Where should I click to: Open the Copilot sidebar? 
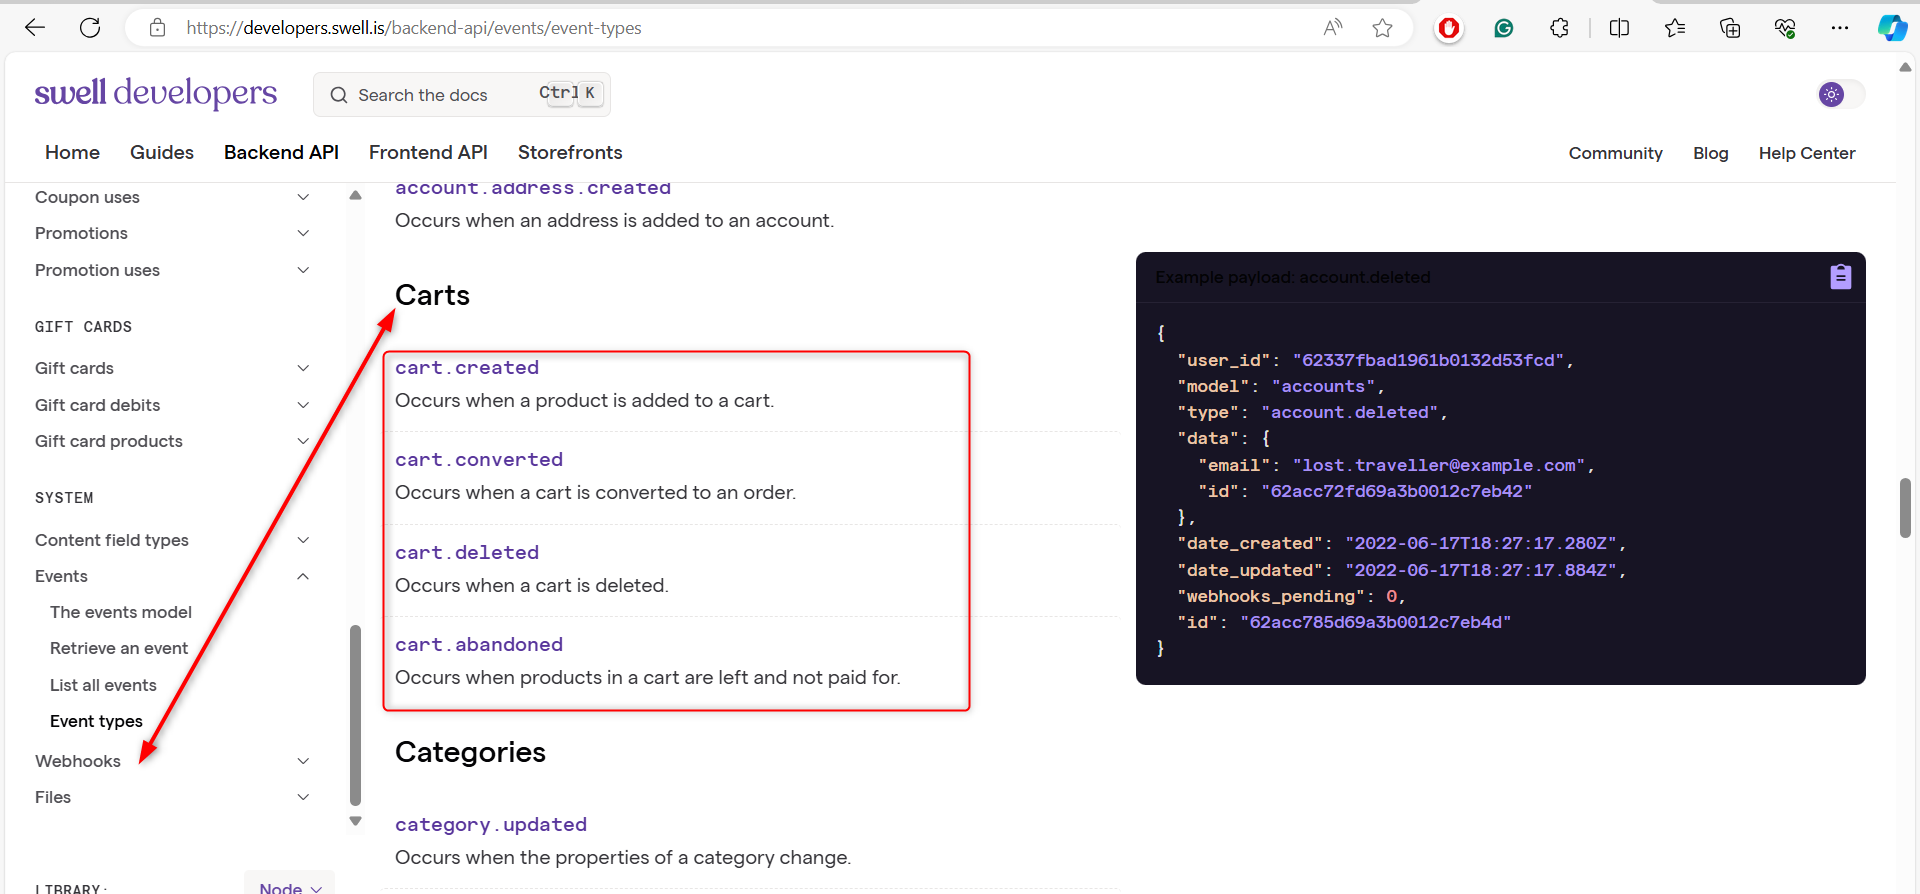1892,28
